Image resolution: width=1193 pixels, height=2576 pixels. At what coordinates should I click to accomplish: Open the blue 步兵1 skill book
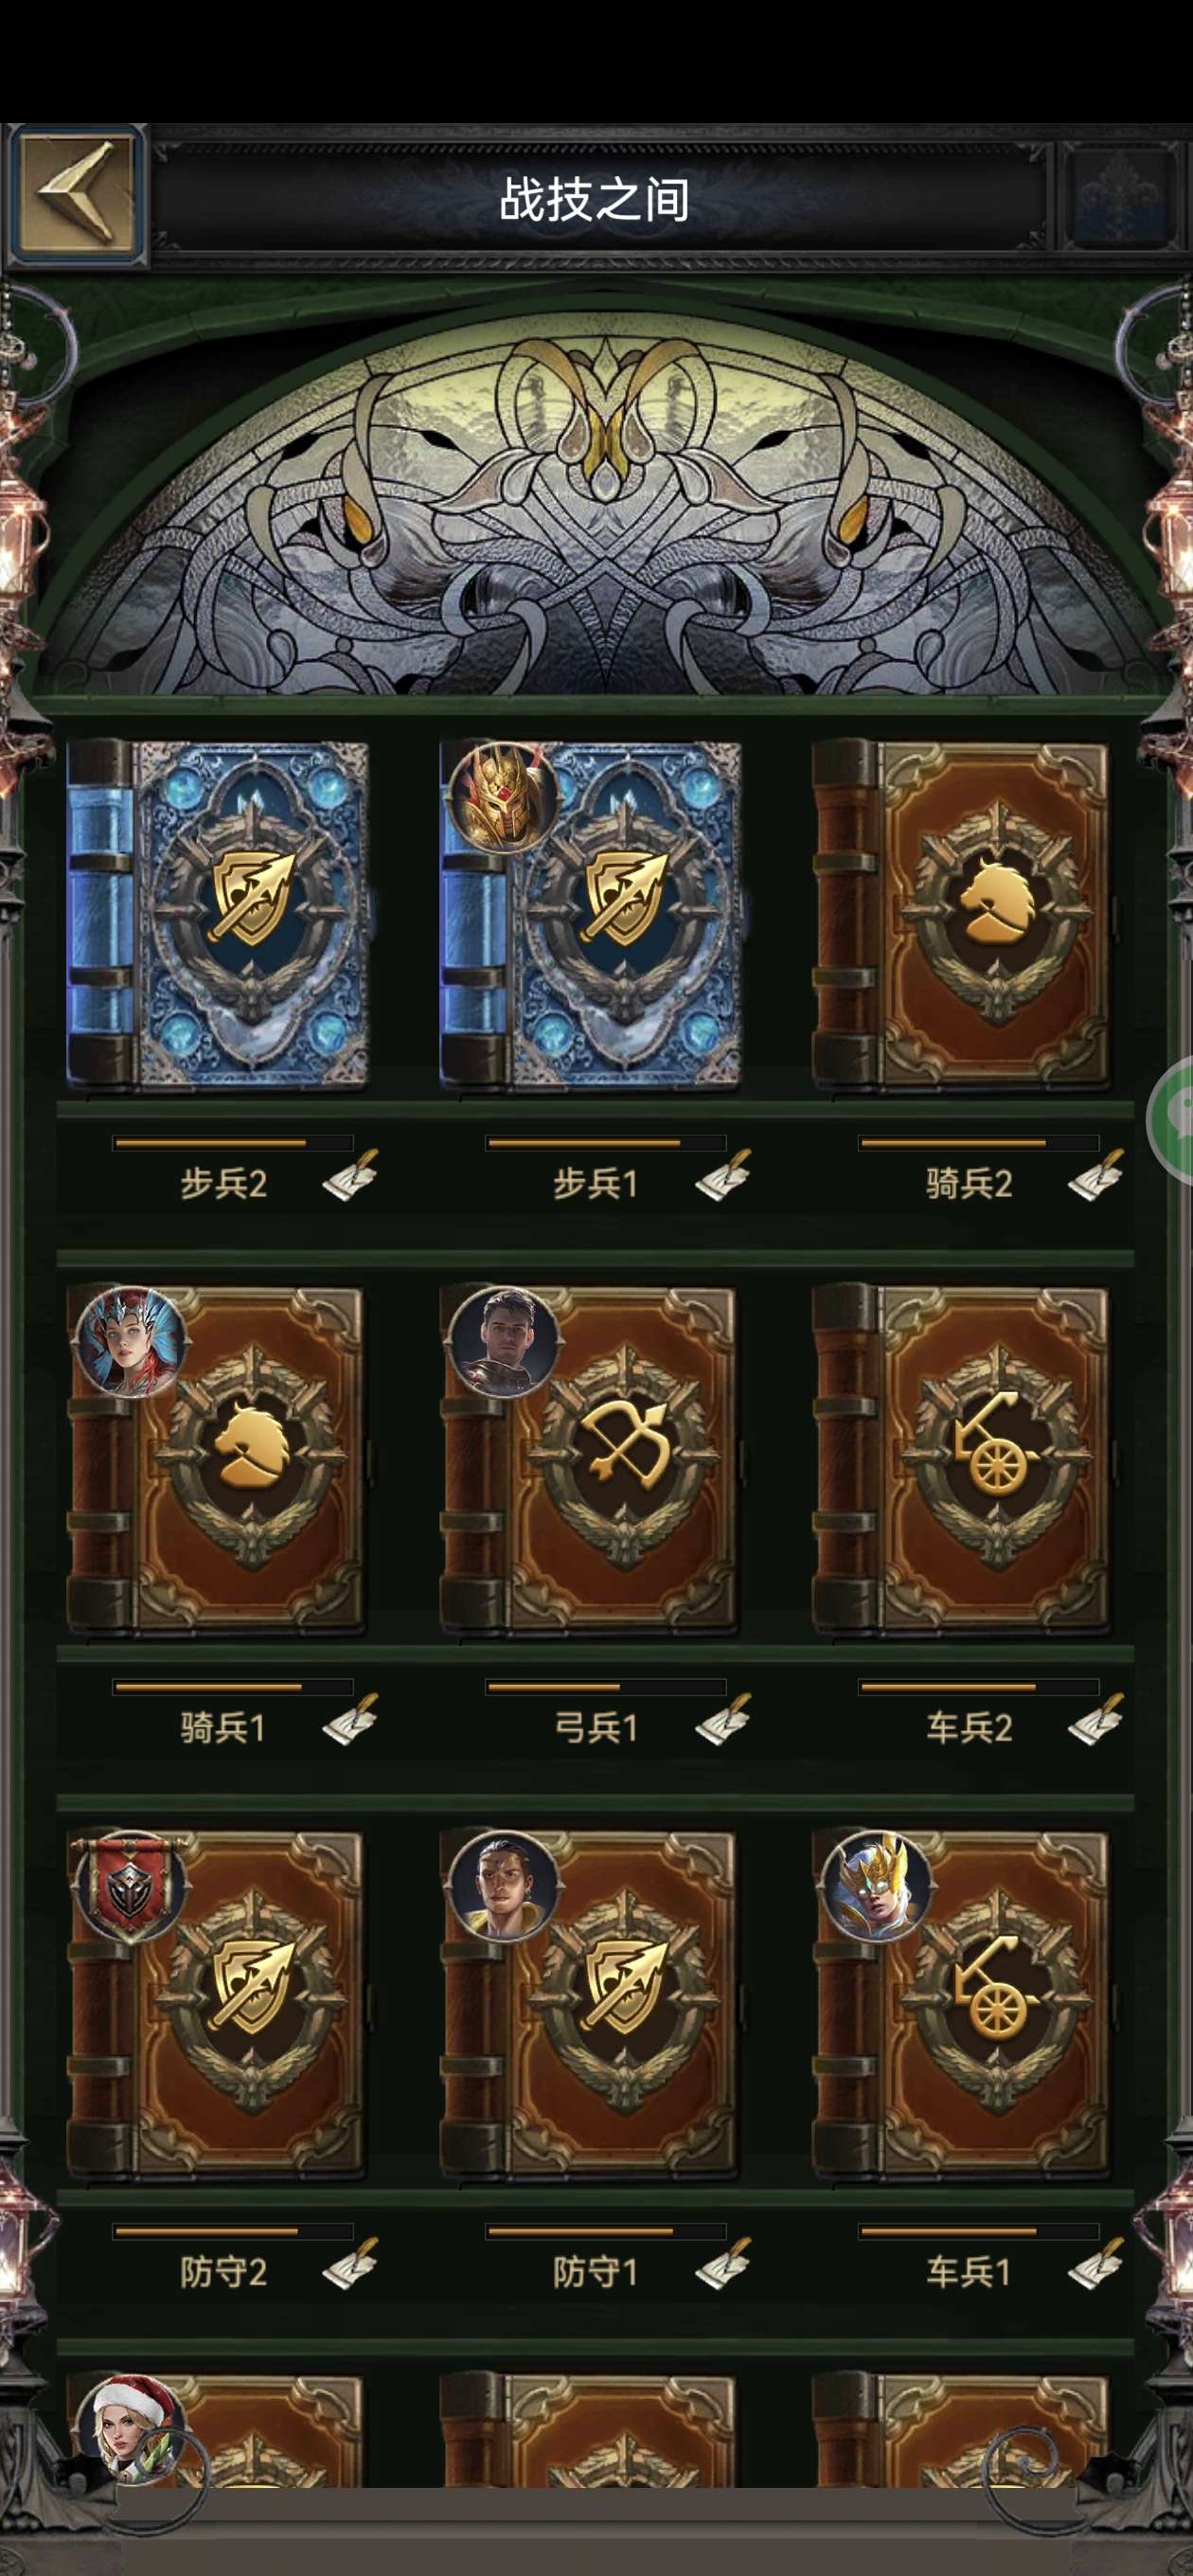[x=590, y=914]
